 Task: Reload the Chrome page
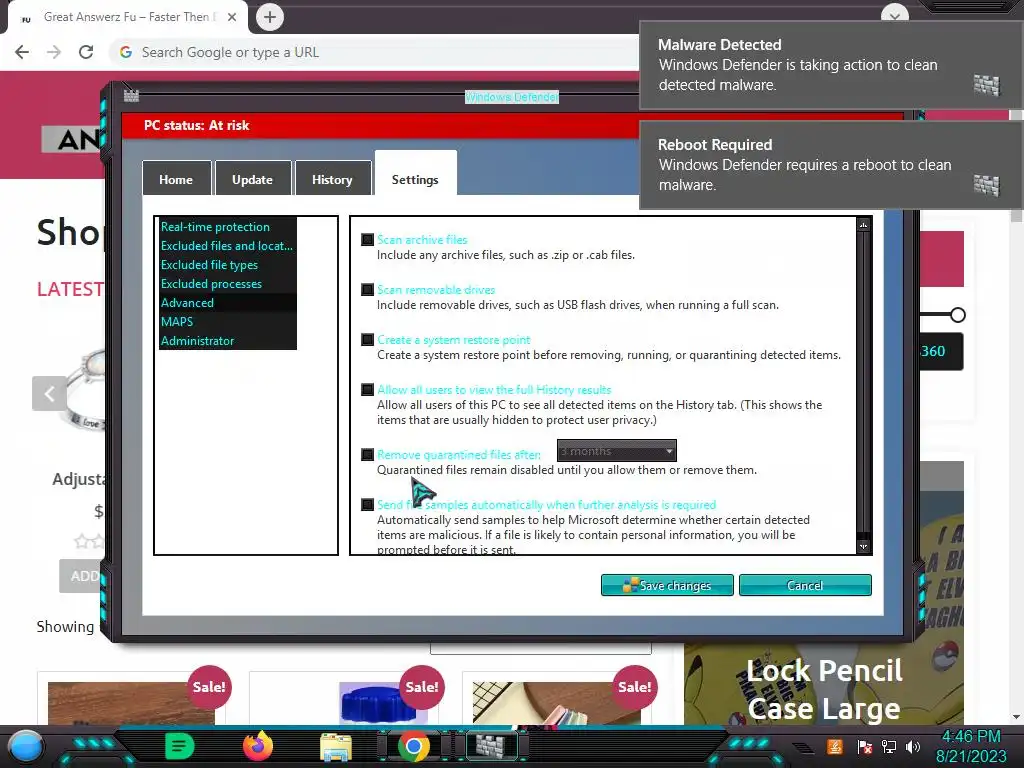[x=86, y=52]
